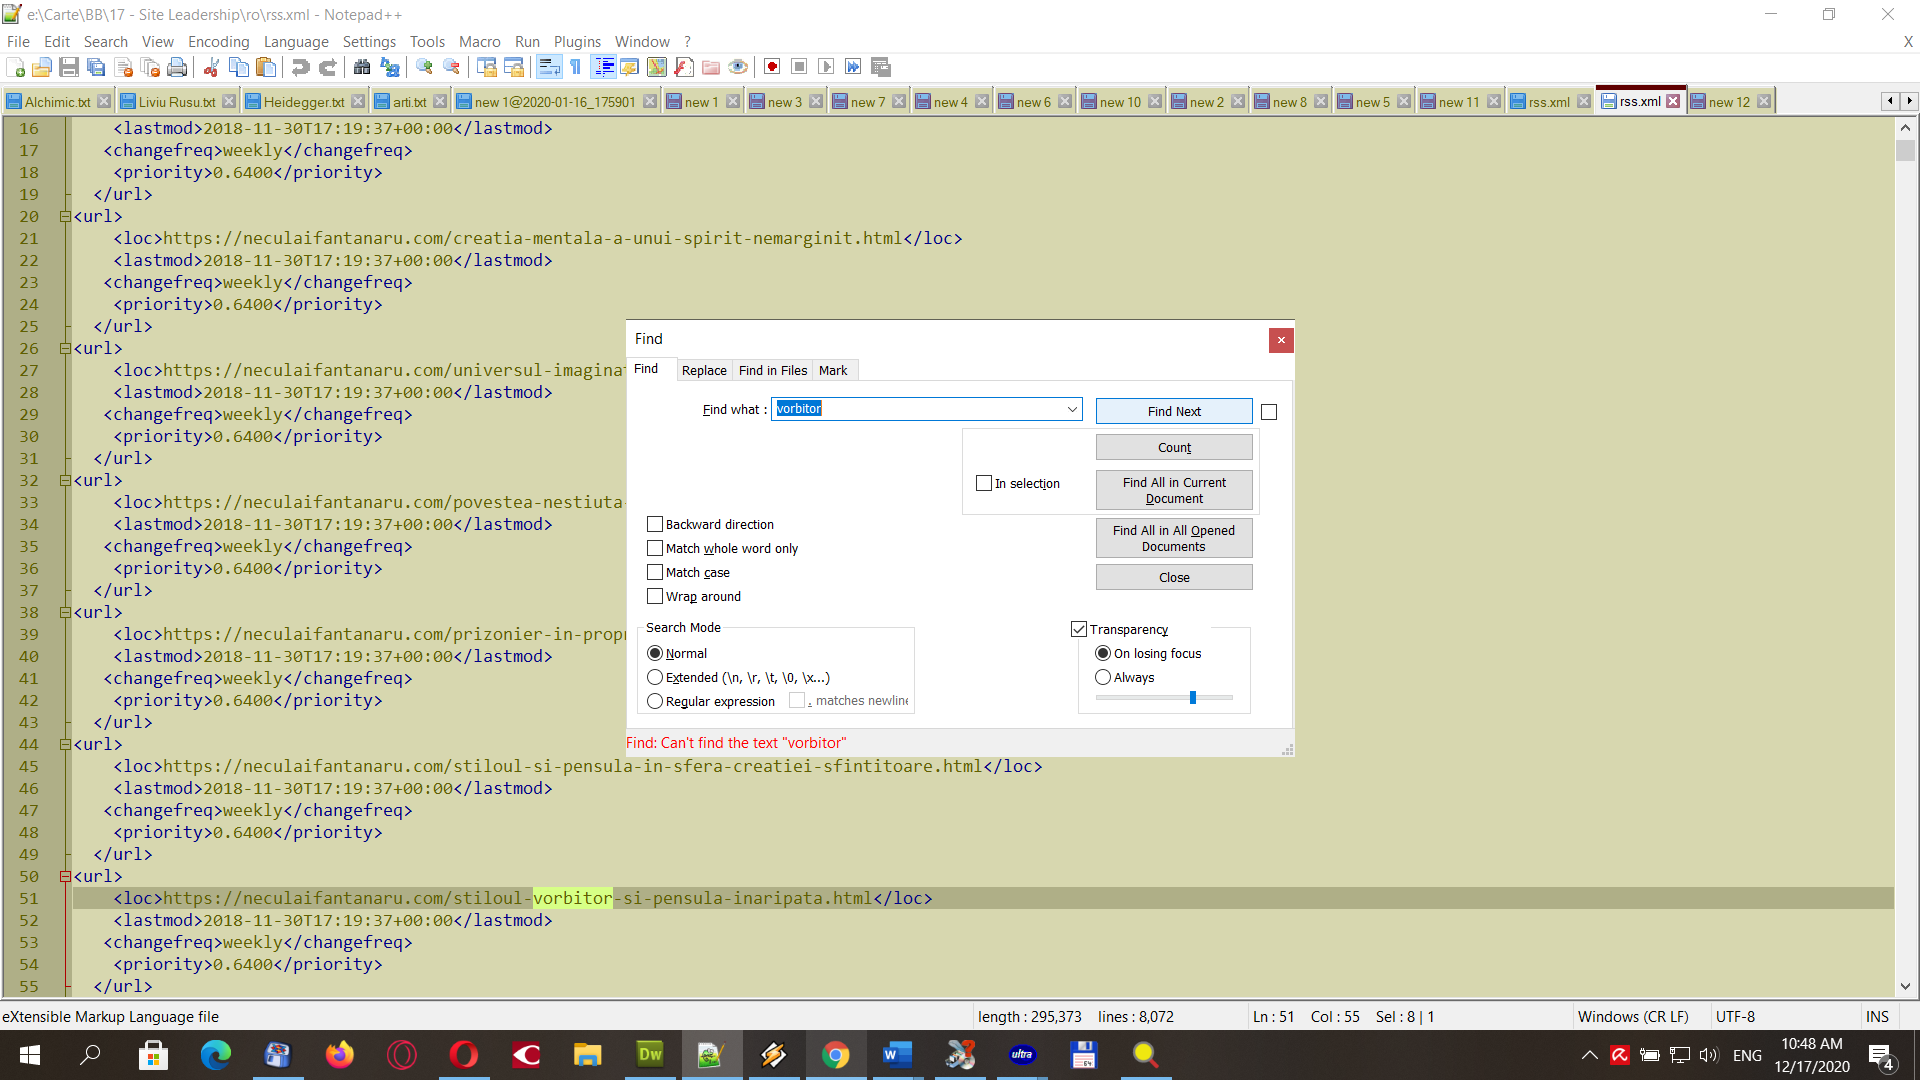1920x1080 pixels.
Task: Open the Plugins menu
Action: click(x=577, y=41)
